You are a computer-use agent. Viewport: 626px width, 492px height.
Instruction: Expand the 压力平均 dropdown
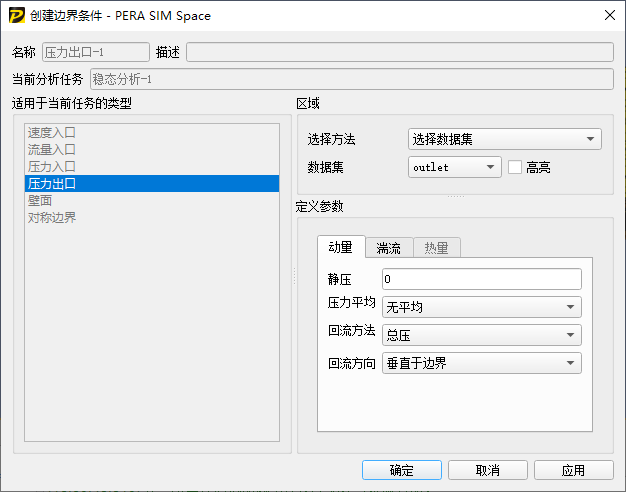click(x=482, y=307)
